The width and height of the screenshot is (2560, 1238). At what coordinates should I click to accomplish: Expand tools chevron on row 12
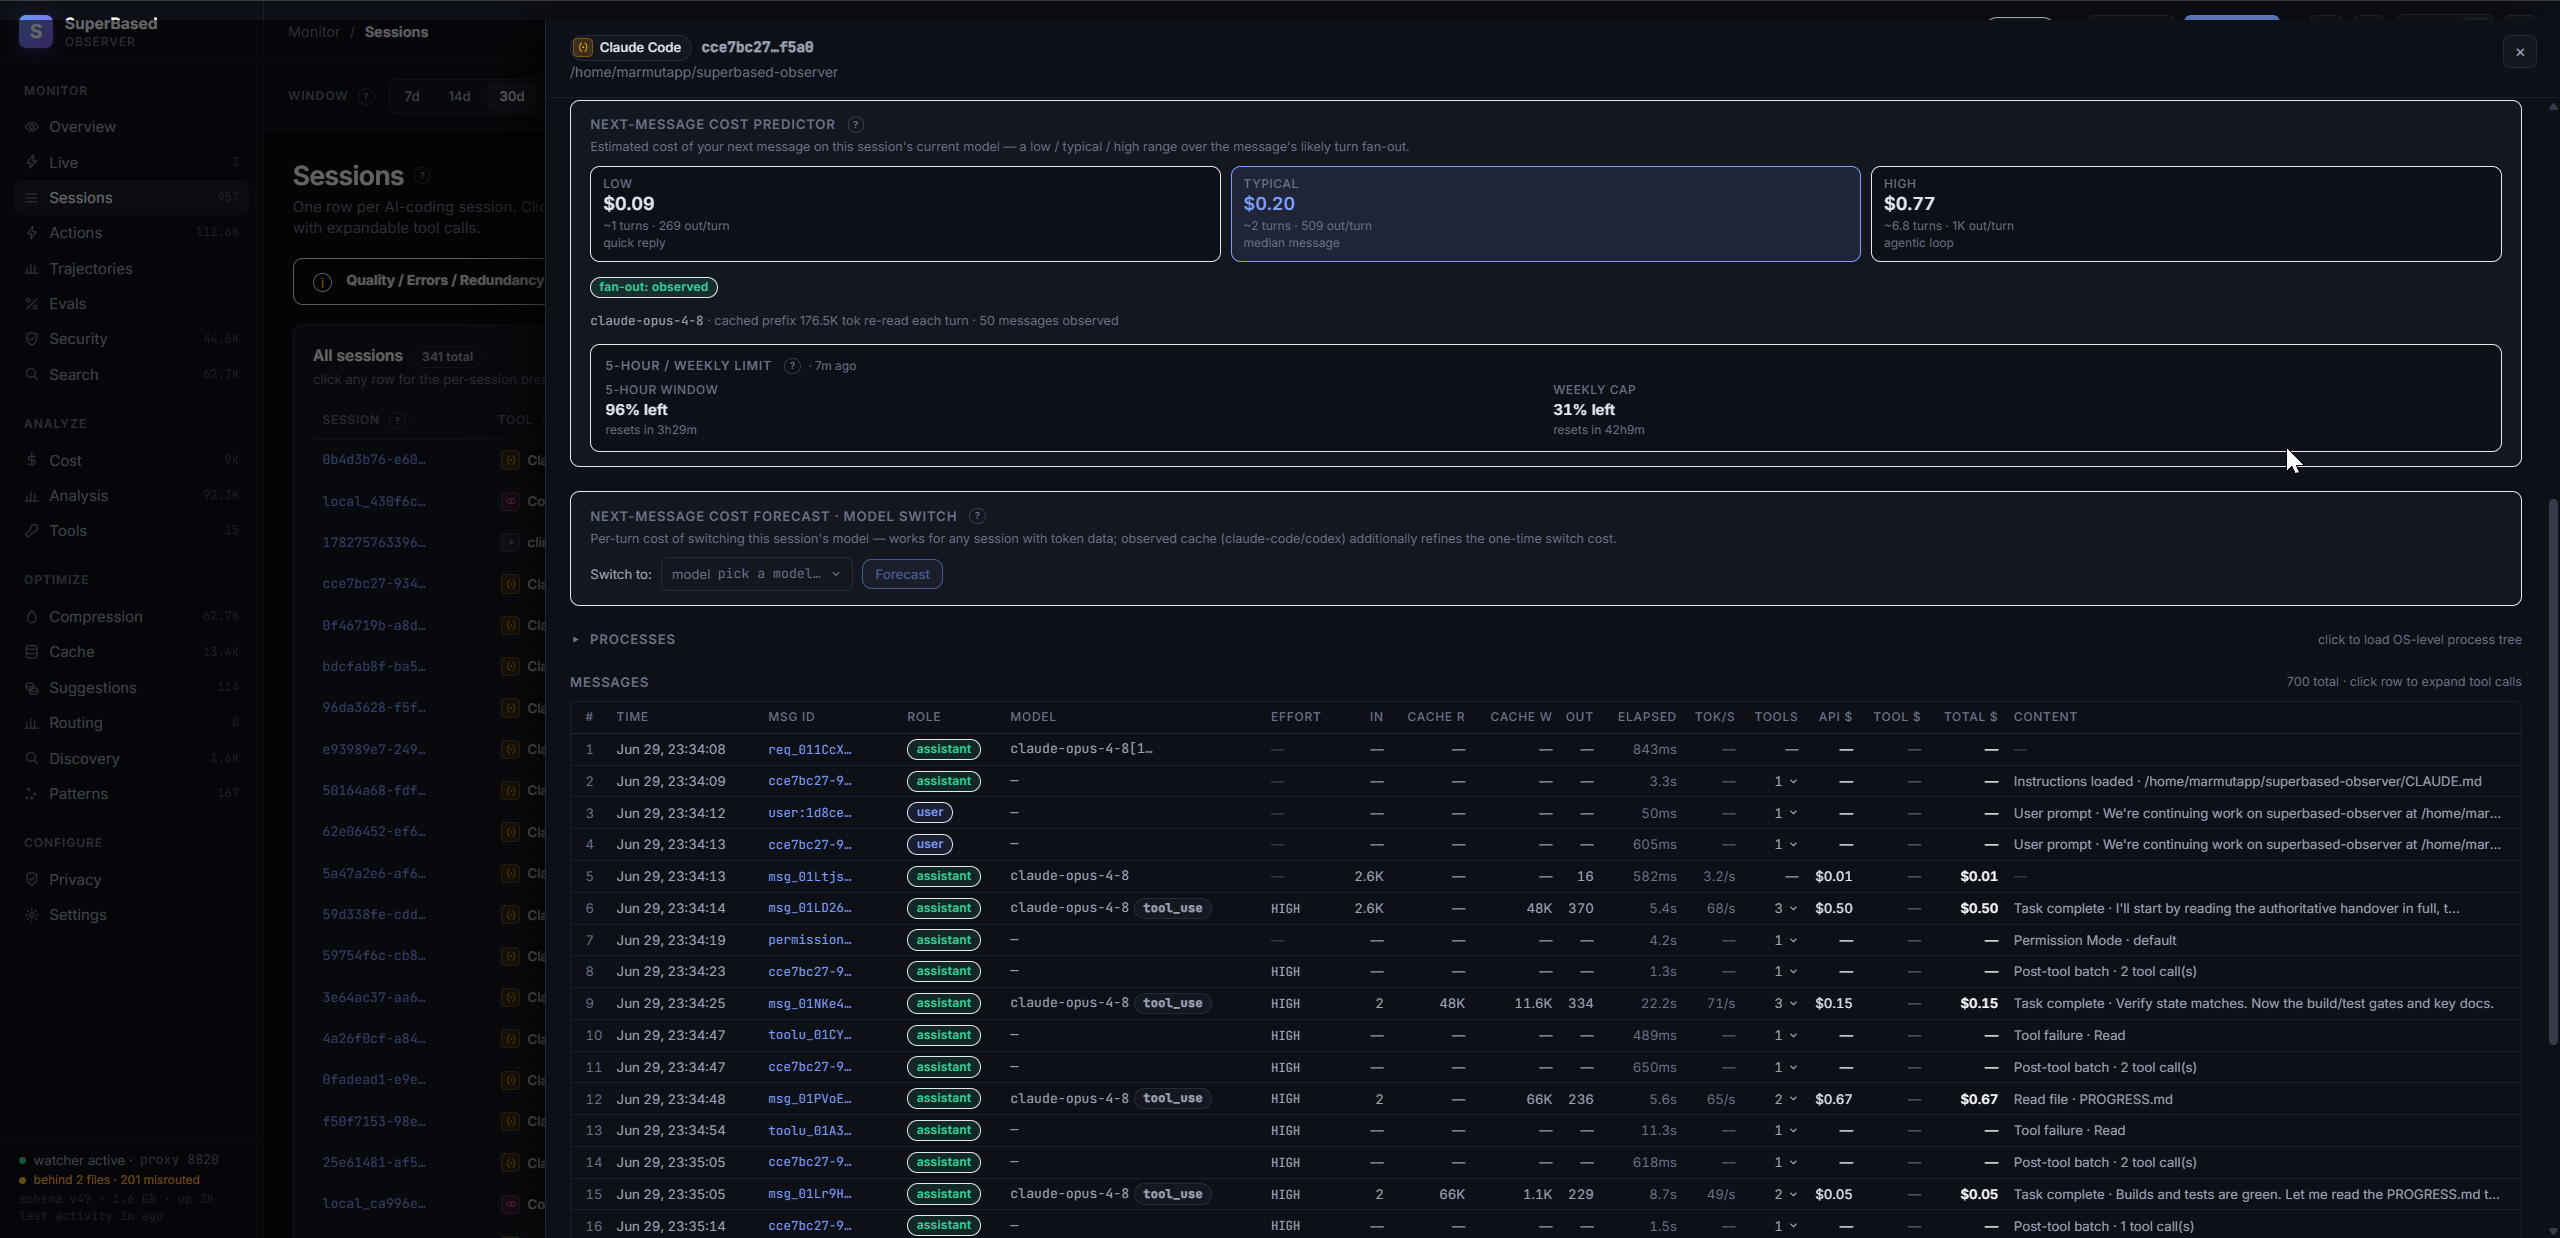point(1793,1099)
